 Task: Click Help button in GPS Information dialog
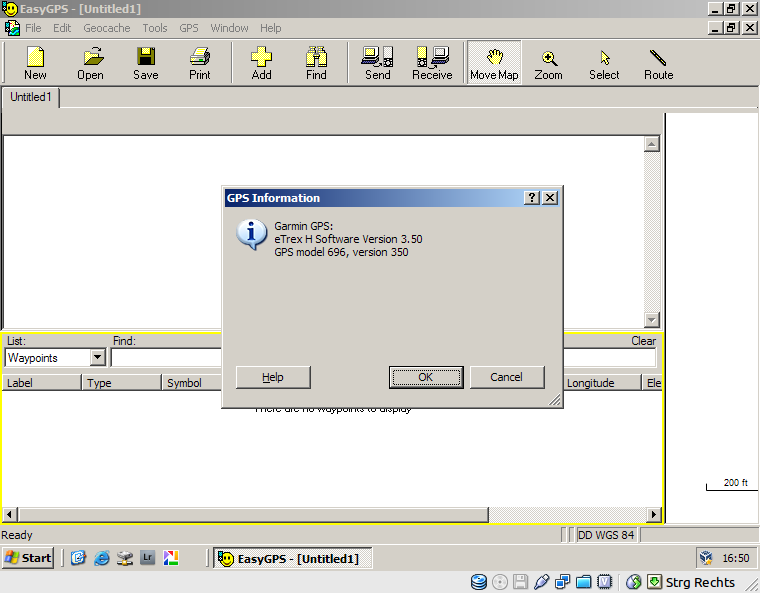273,377
